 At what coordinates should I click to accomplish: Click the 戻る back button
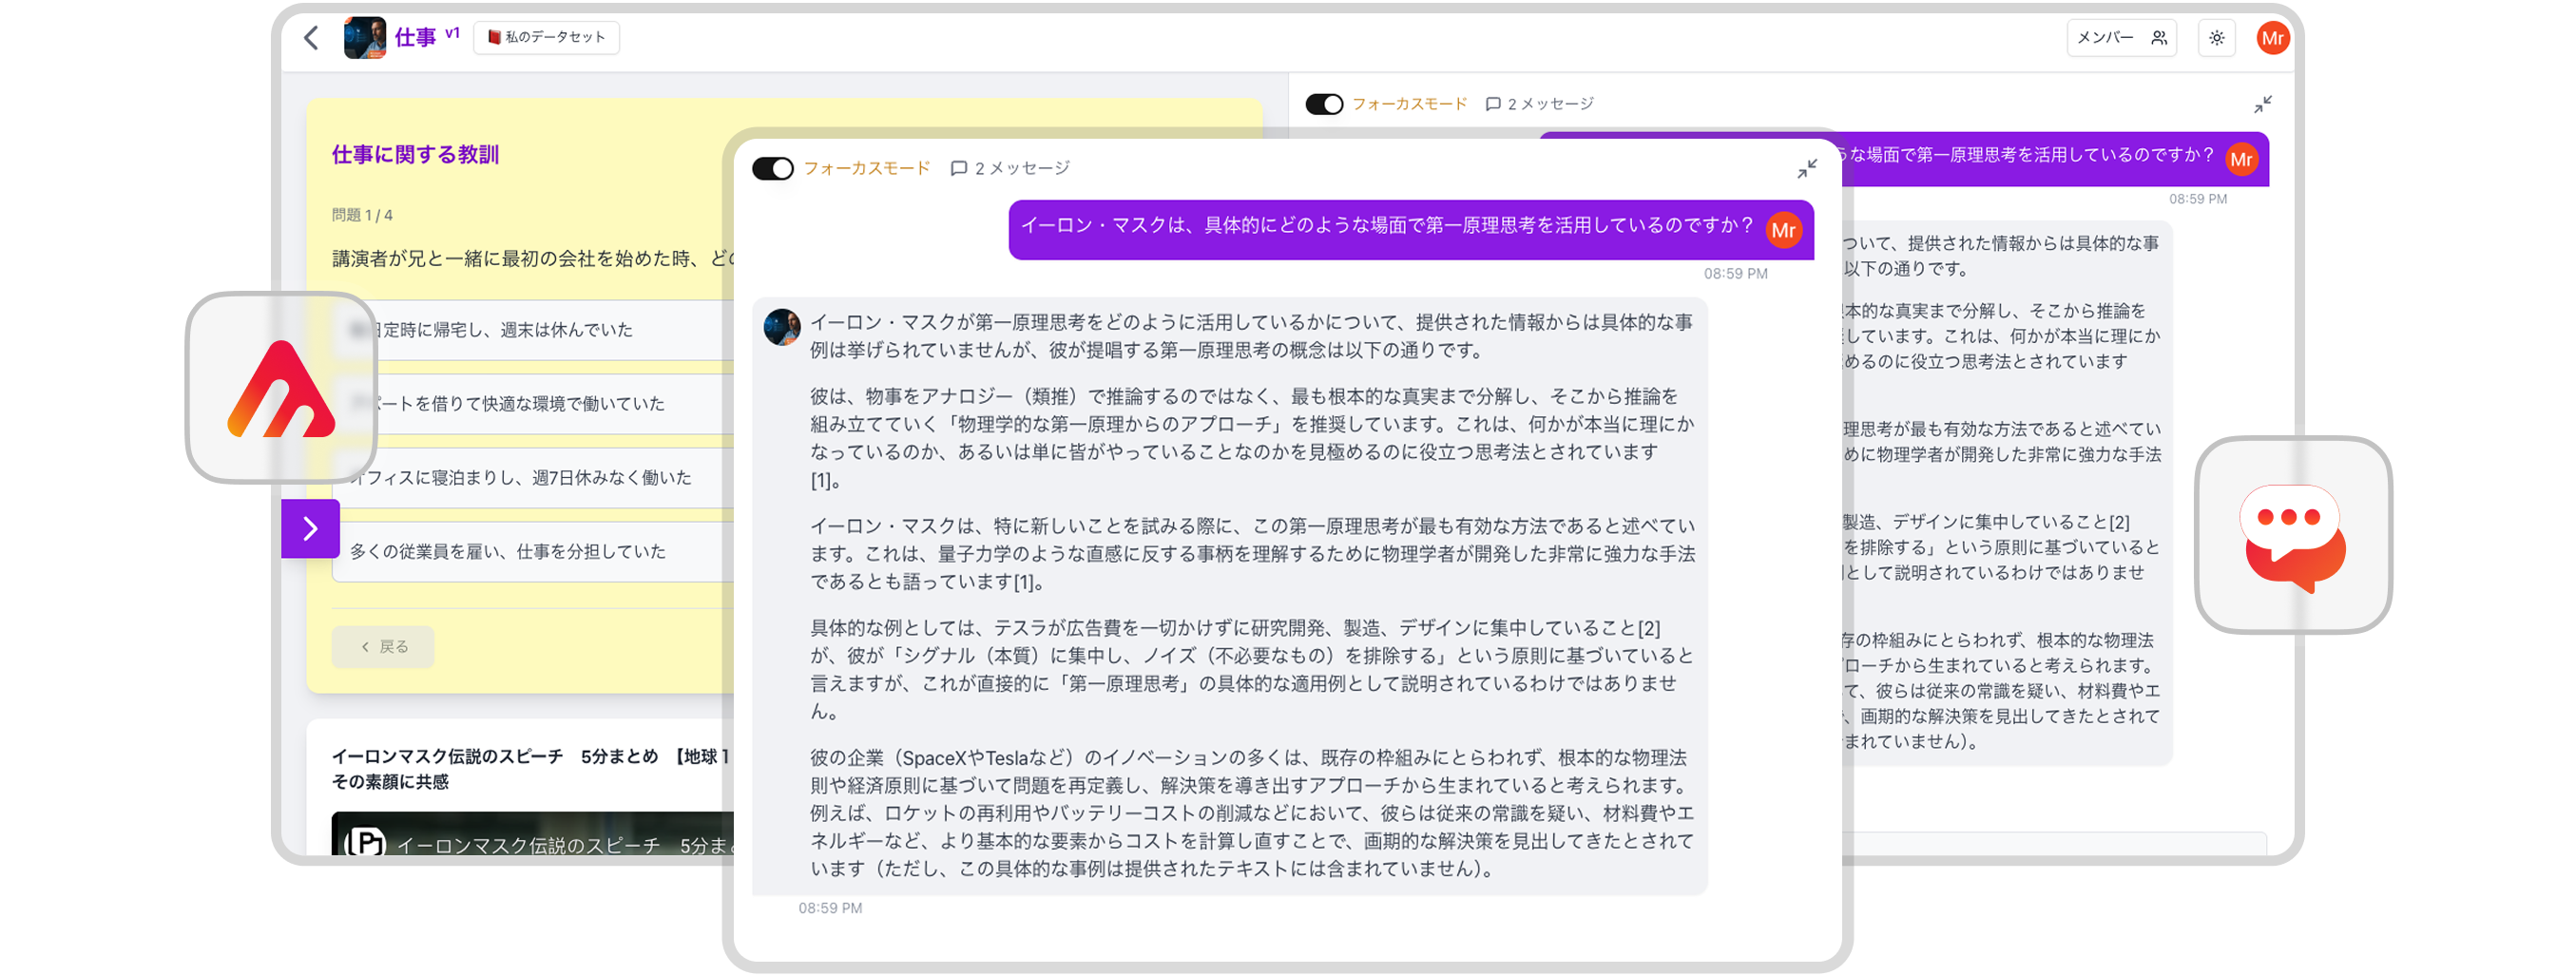pyautogui.click(x=383, y=646)
